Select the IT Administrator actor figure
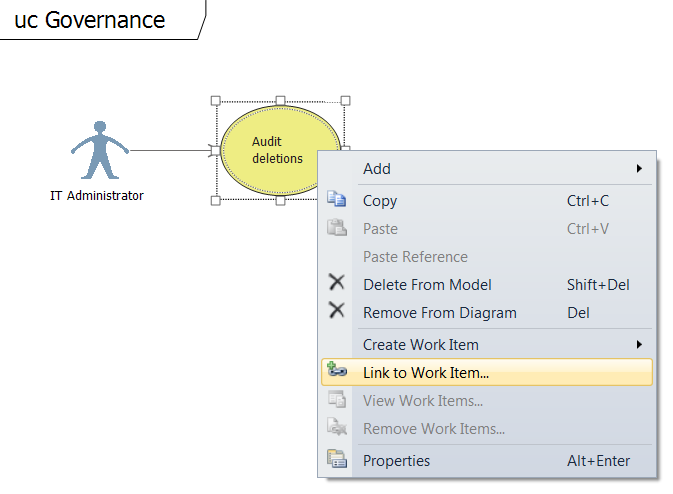Viewport: 673px width, 494px height. point(100,150)
